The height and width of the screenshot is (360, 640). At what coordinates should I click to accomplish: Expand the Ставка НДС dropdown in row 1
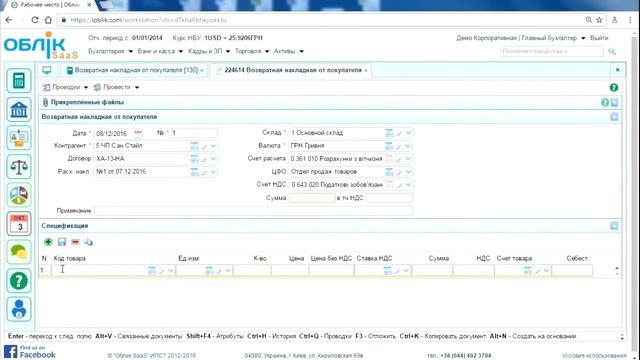pyautogui.click(x=406, y=270)
